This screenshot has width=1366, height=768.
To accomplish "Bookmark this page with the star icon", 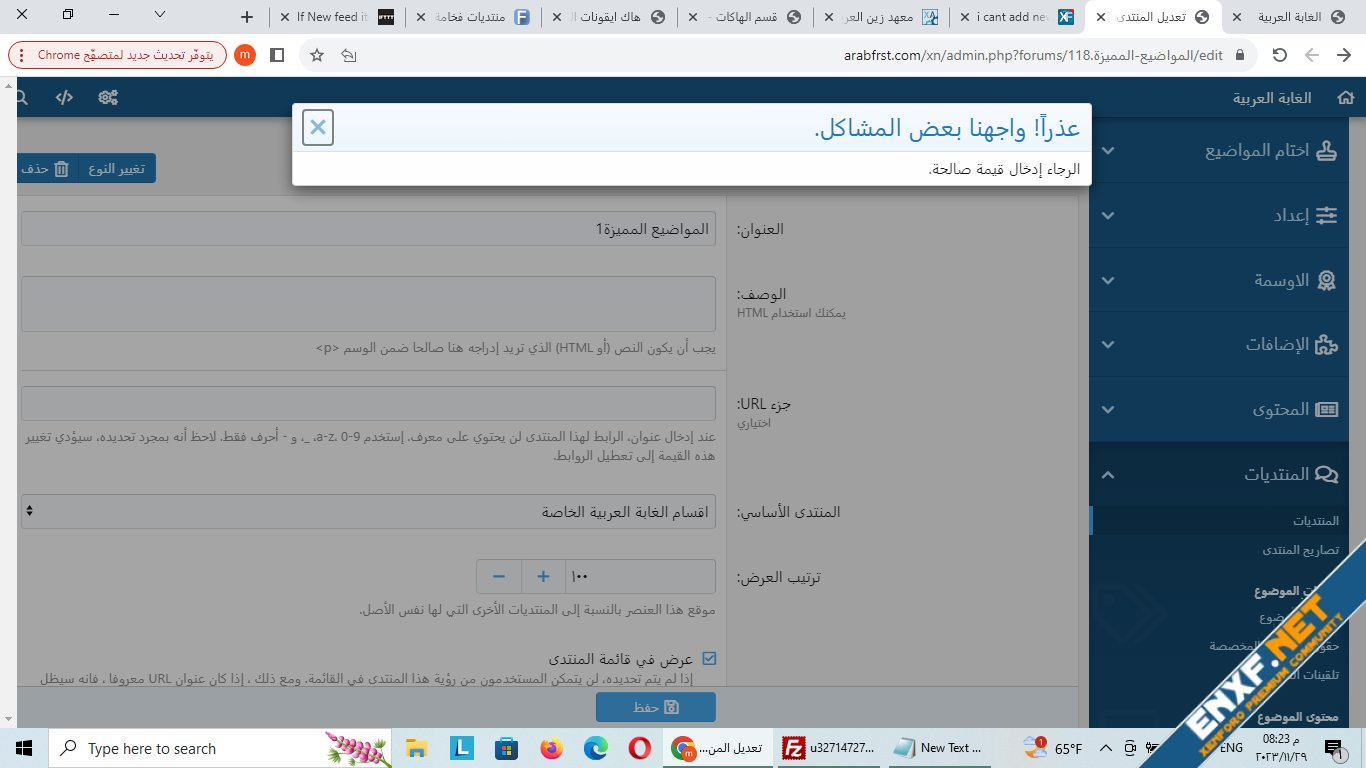I will (x=317, y=55).
